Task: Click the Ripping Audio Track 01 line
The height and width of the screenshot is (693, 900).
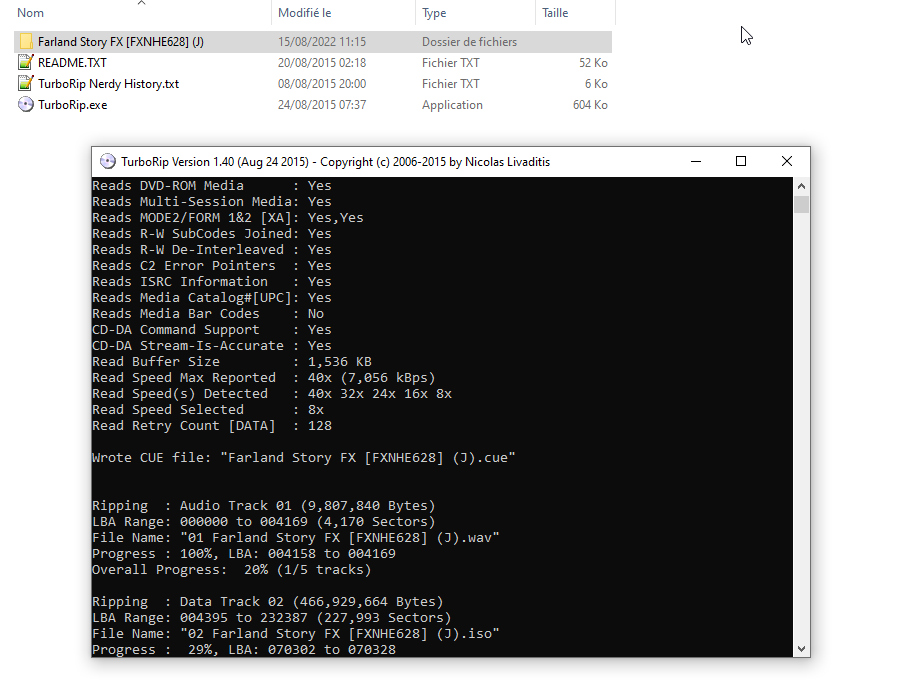Action: click(264, 506)
